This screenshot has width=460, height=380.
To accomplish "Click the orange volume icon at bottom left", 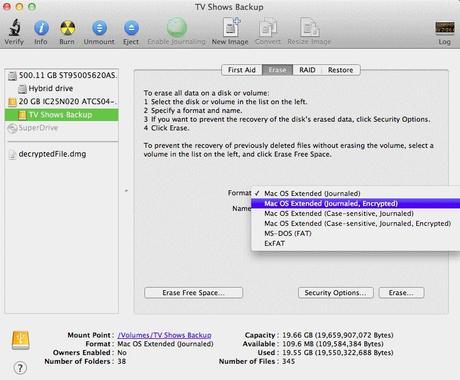I will point(21,340).
